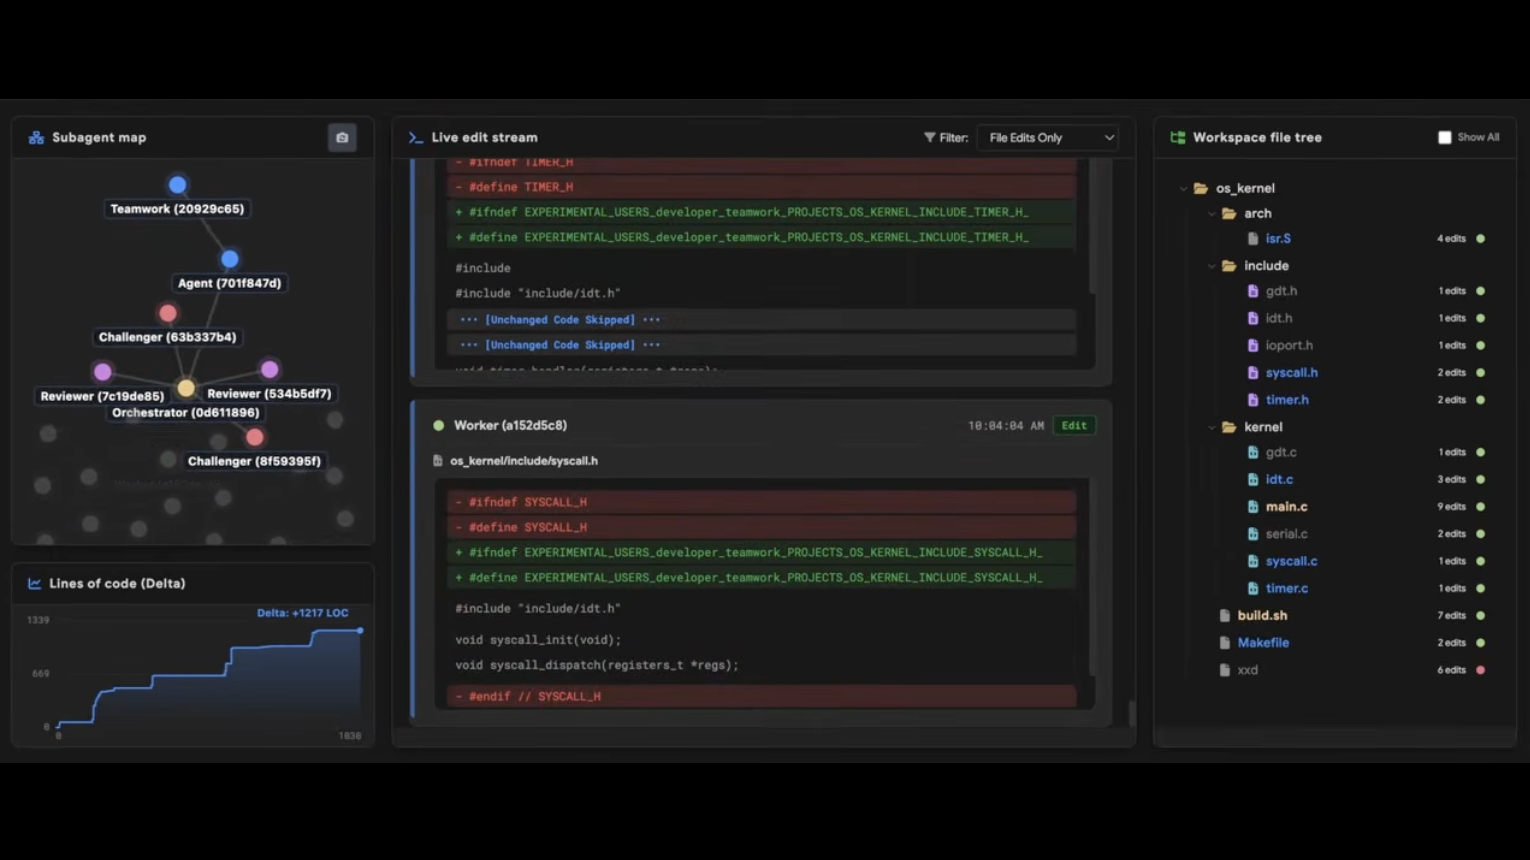The width and height of the screenshot is (1530, 860).
Task: Click the build.sh file icon
Action: tap(1225, 616)
